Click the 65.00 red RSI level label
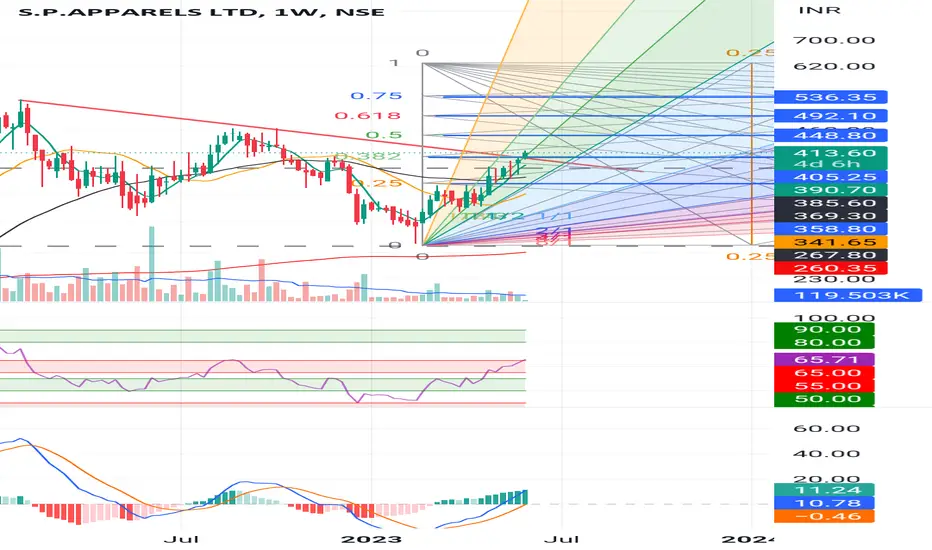Image resolution: width=932 pixels, height=550 pixels. click(x=824, y=373)
